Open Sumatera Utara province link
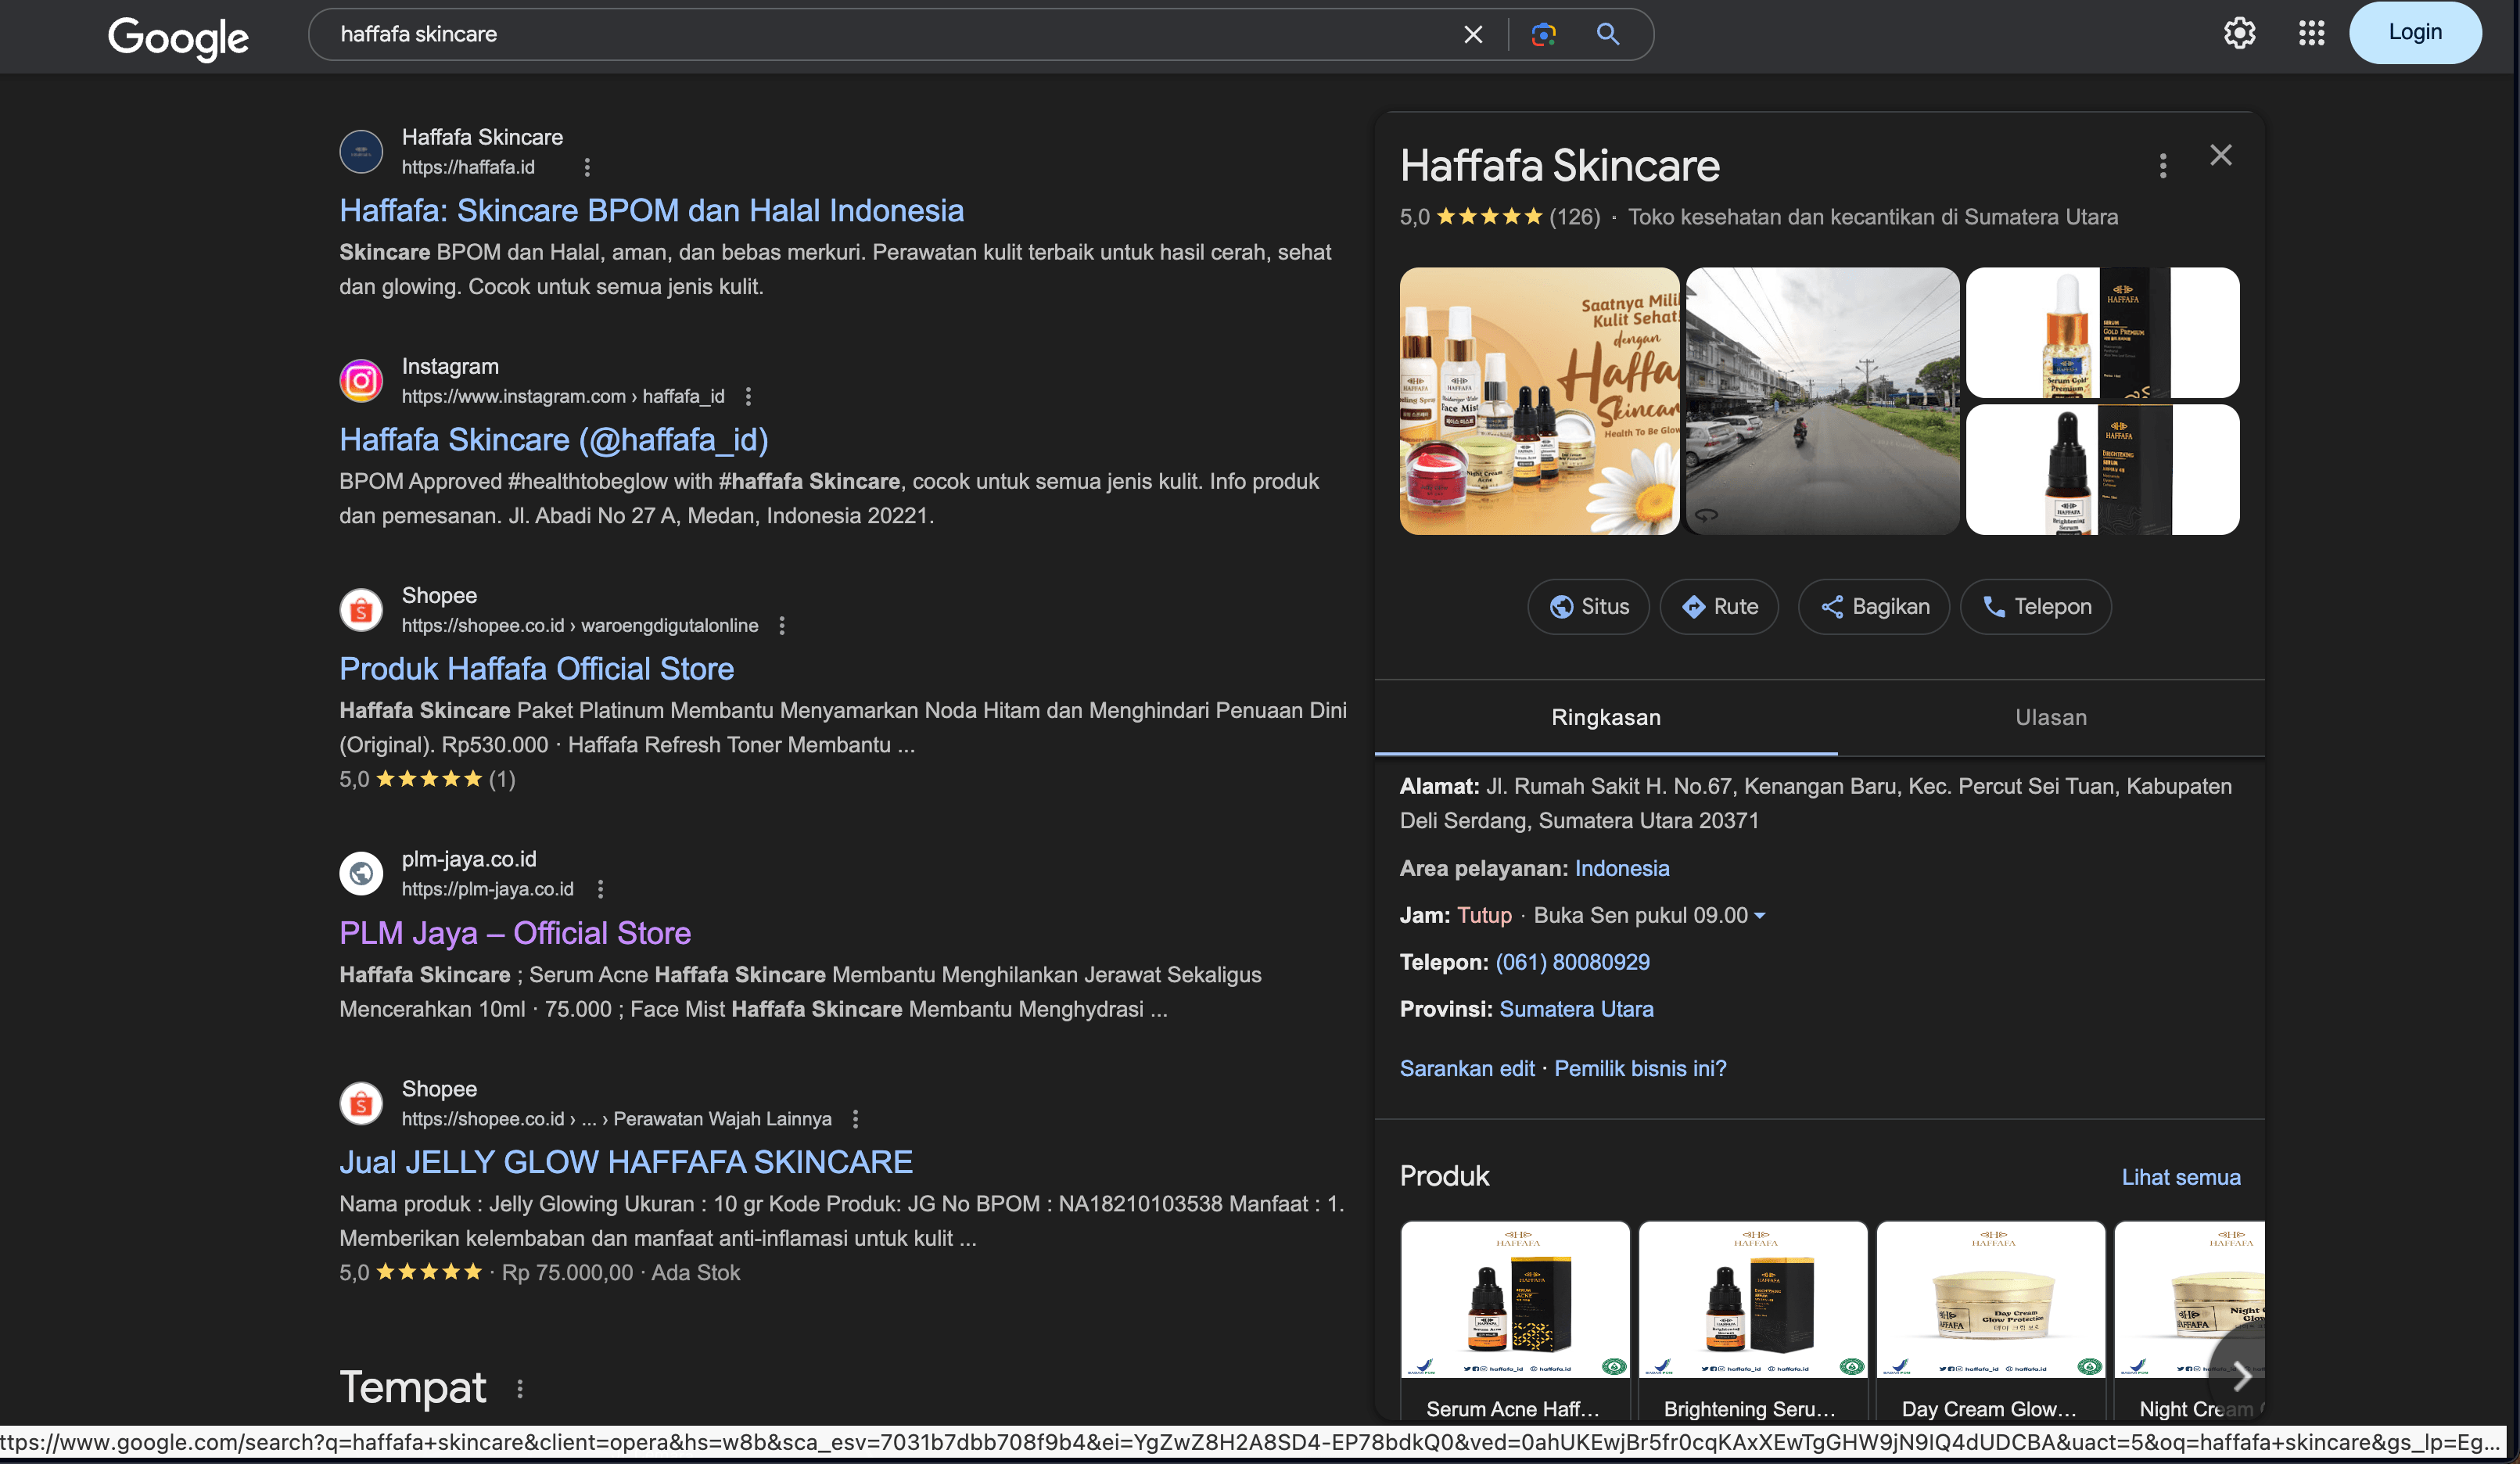 point(1577,1010)
